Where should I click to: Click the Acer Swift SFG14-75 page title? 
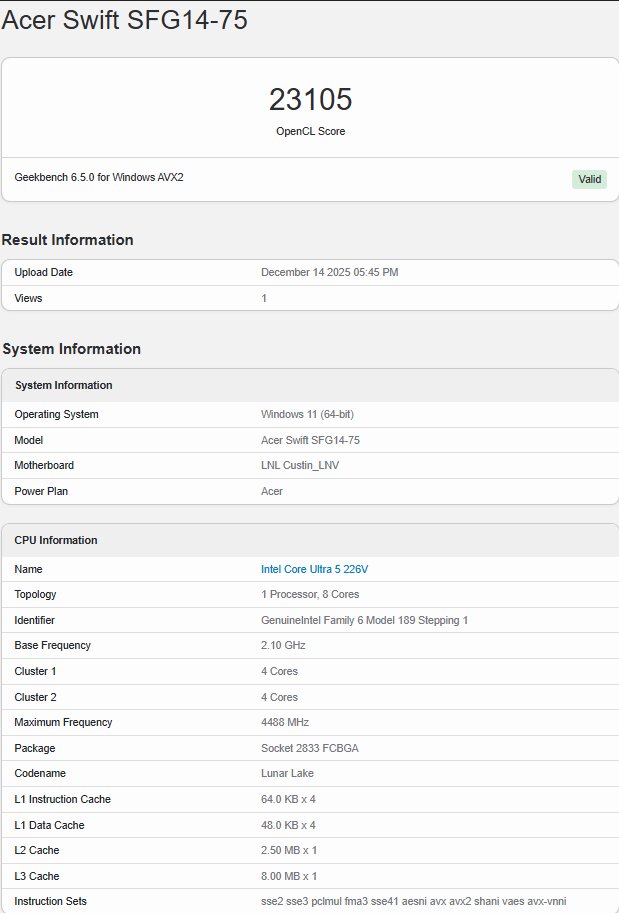[125, 20]
